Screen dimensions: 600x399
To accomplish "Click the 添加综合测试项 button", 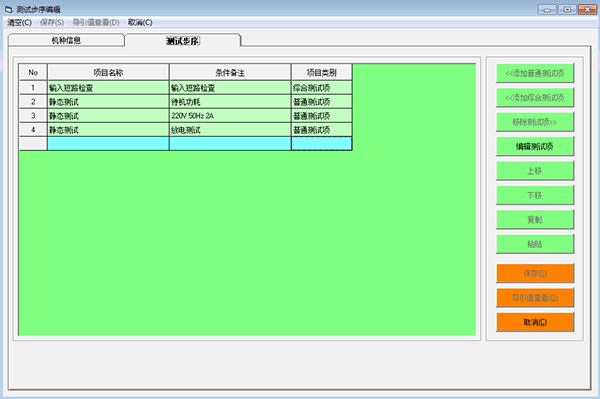I will pyautogui.click(x=535, y=98).
